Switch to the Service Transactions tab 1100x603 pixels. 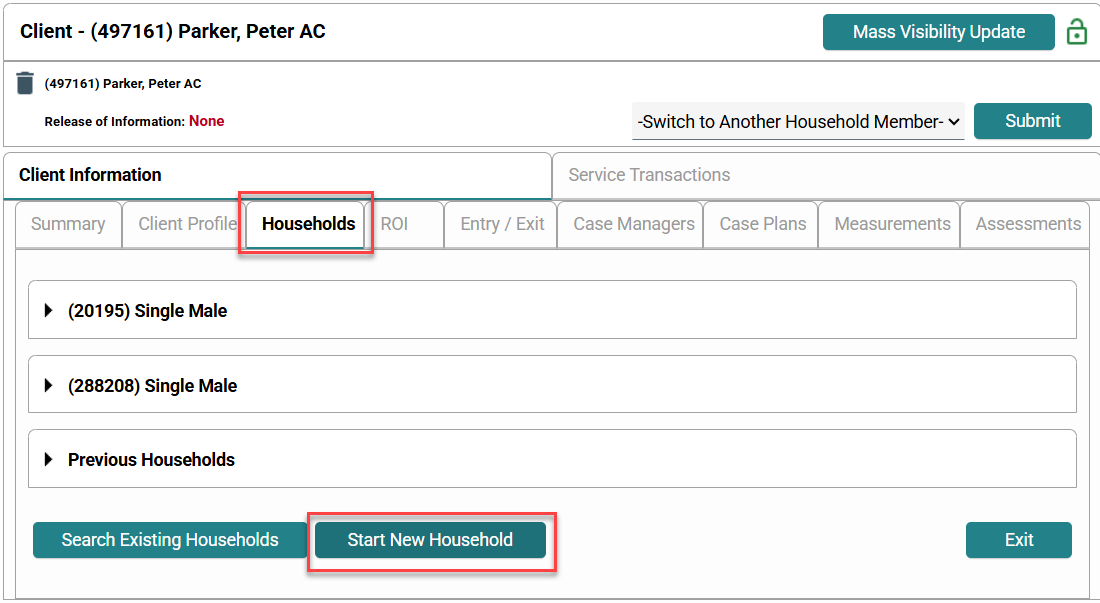(x=649, y=175)
